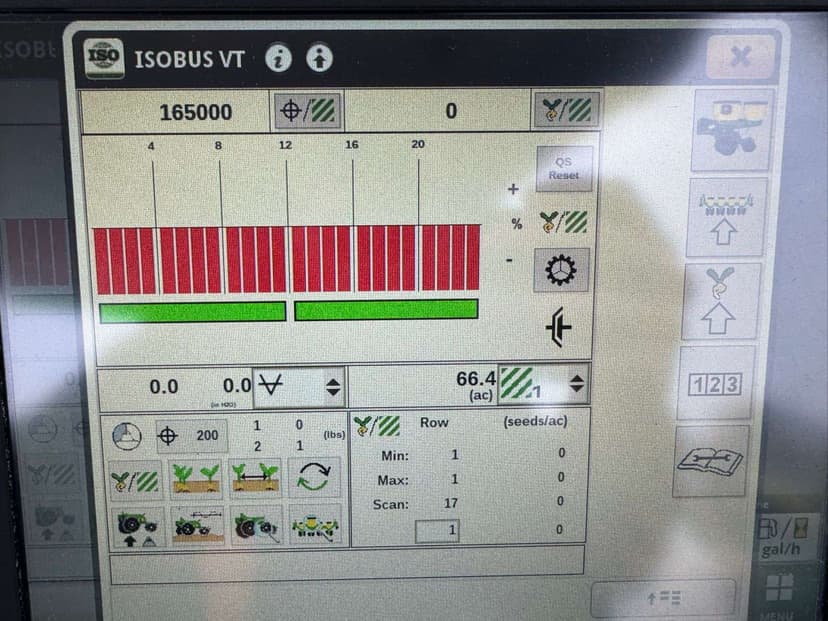Expand the softkey list button at bottom
The width and height of the screenshot is (828, 621).
(x=662, y=598)
